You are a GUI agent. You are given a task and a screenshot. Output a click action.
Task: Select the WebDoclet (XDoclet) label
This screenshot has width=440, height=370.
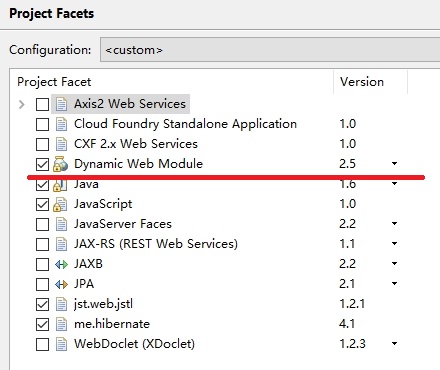tap(134, 344)
